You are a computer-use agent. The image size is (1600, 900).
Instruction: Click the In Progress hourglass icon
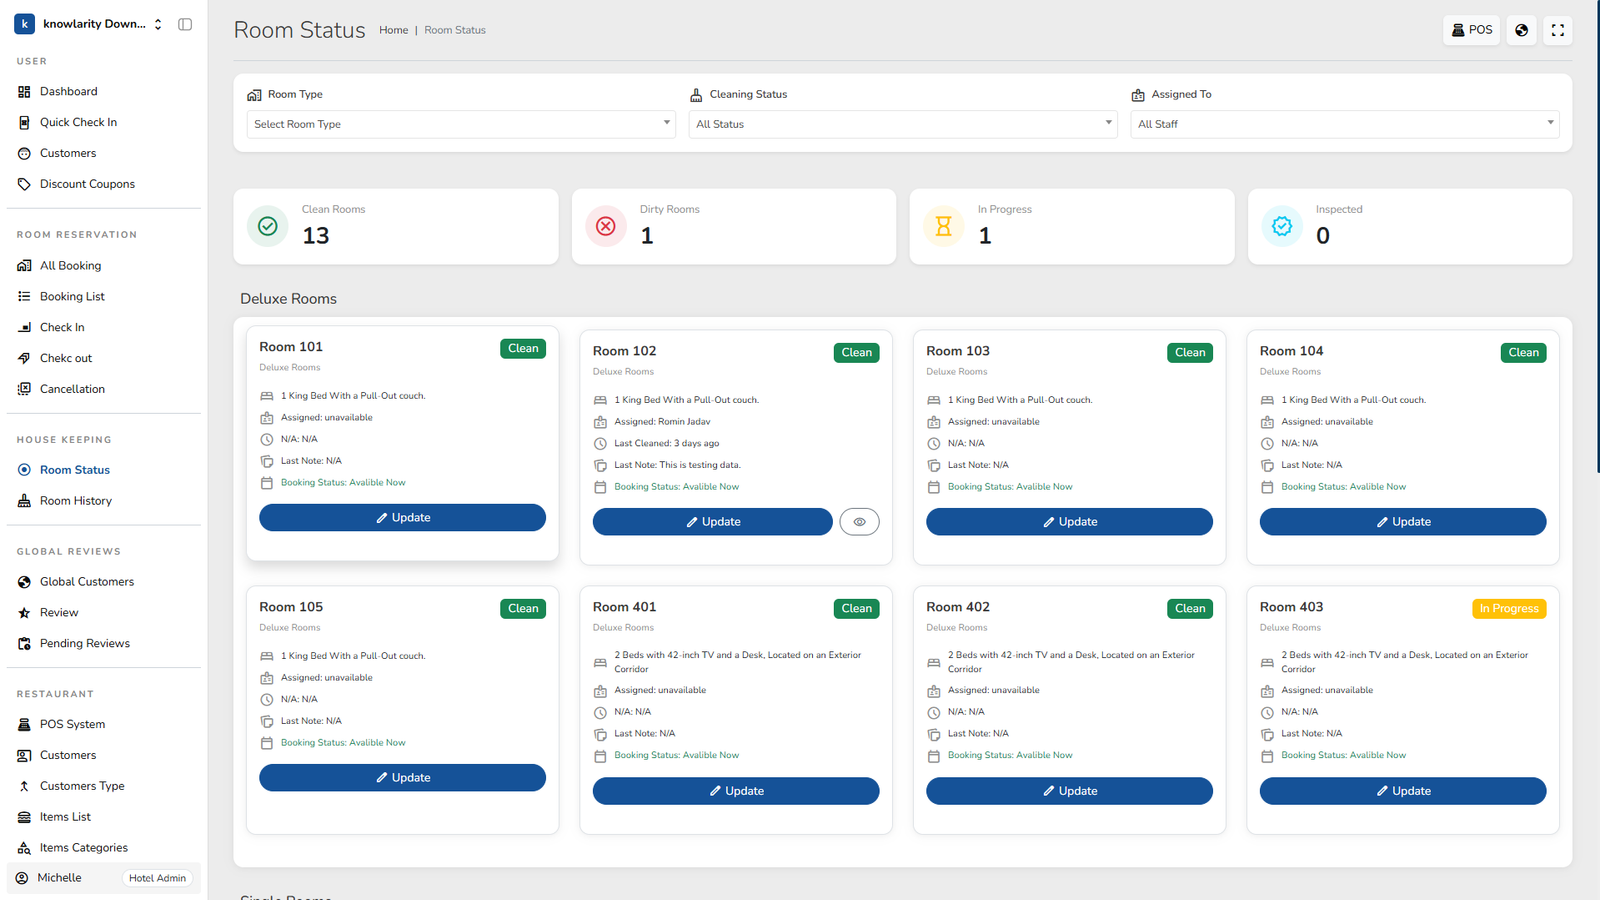[943, 227]
